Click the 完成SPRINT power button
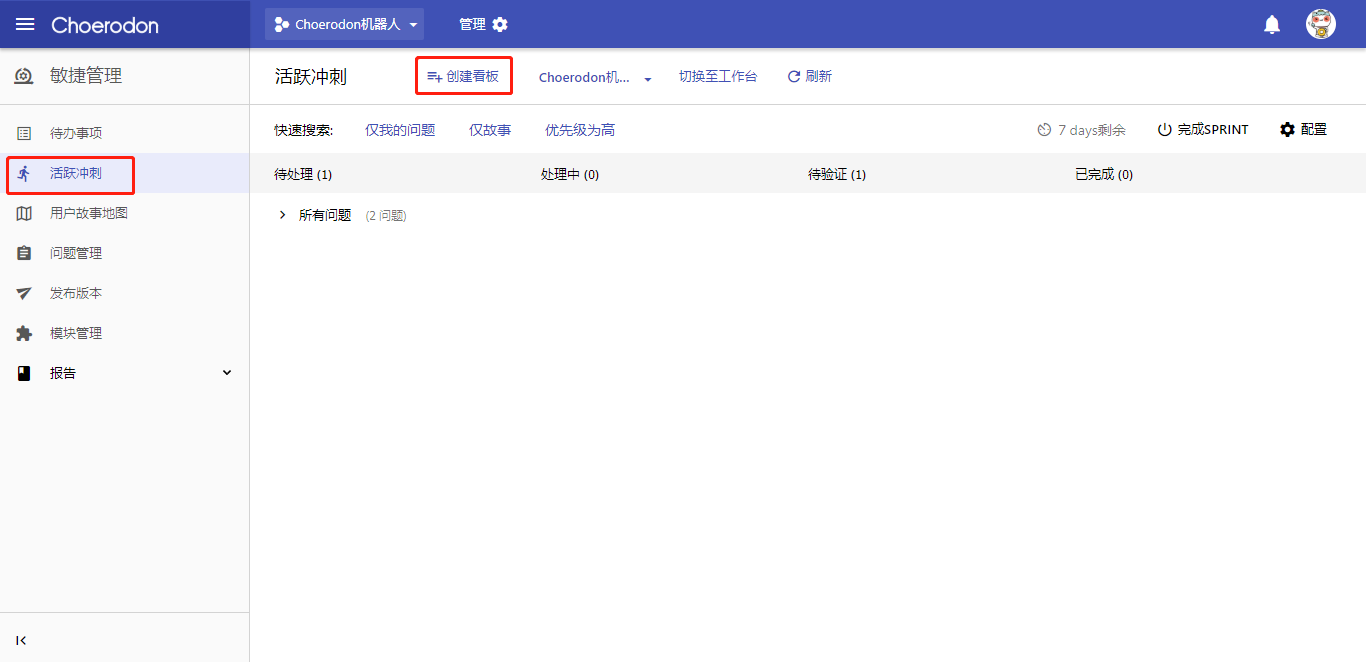This screenshot has width=1366, height=662. tap(1202, 130)
